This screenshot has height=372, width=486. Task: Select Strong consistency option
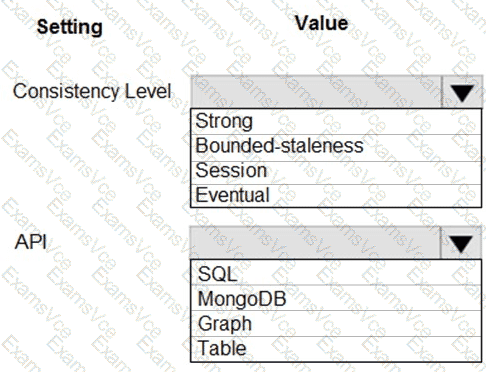[336, 121]
